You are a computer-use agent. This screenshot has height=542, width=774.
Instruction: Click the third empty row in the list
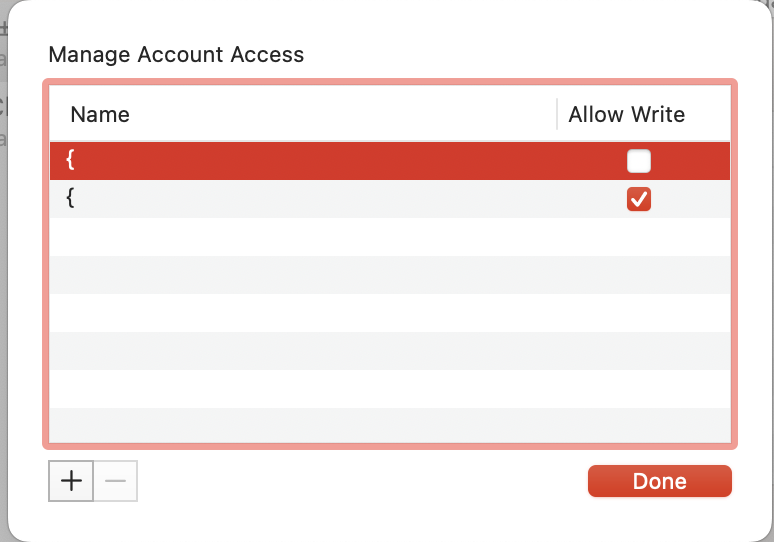tap(390, 313)
